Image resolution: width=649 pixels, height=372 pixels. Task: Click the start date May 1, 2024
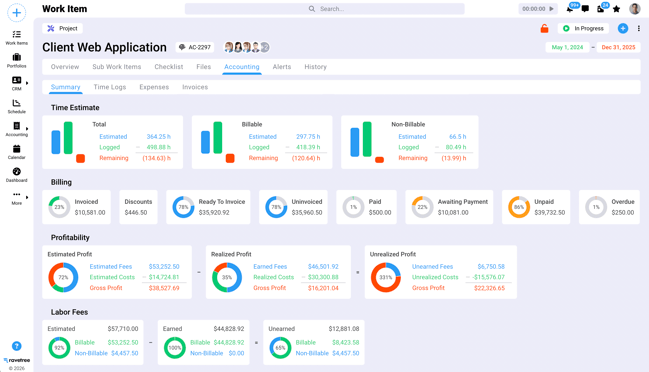[x=567, y=47]
